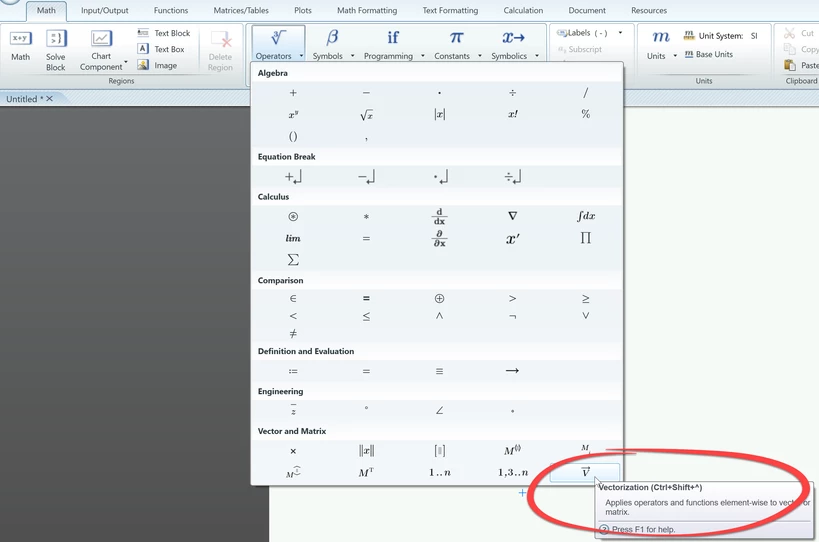Viewport: 819px width, 542px height.
Task: Insert the integral operator
Action: pyautogui.click(x=586, y=216)
